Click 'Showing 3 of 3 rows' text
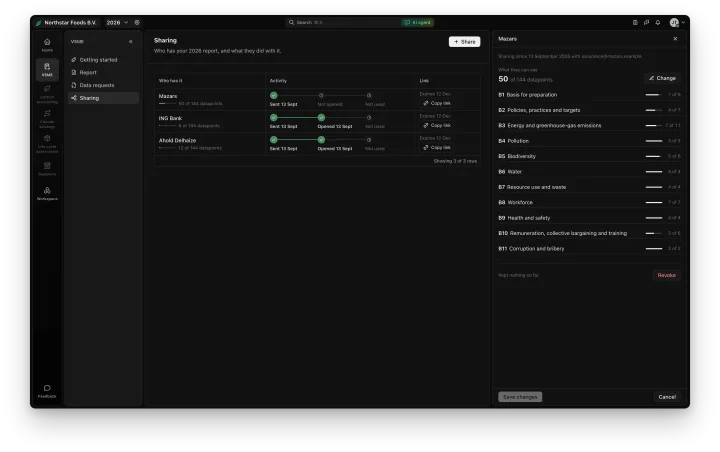The width and height of the screenshot is (720, 452). [x=455, y=161]
